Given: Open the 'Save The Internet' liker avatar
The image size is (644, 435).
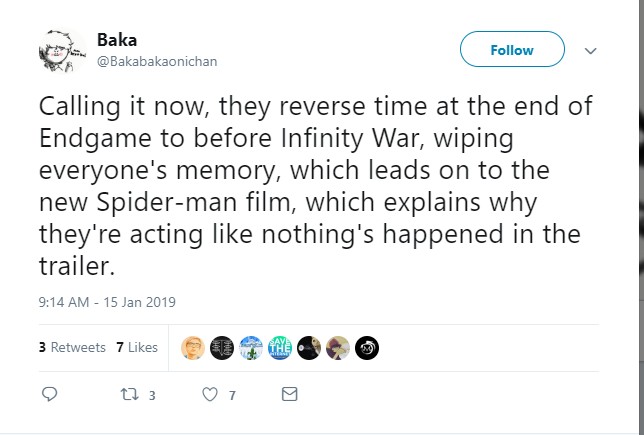Looking at the screenshot, I should [x=280, y=347].
